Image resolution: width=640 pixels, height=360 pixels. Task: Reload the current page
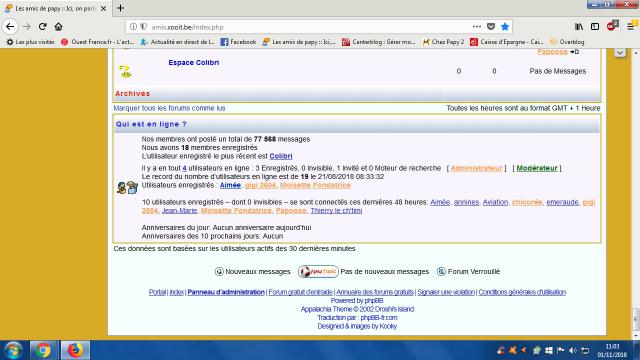42,27
